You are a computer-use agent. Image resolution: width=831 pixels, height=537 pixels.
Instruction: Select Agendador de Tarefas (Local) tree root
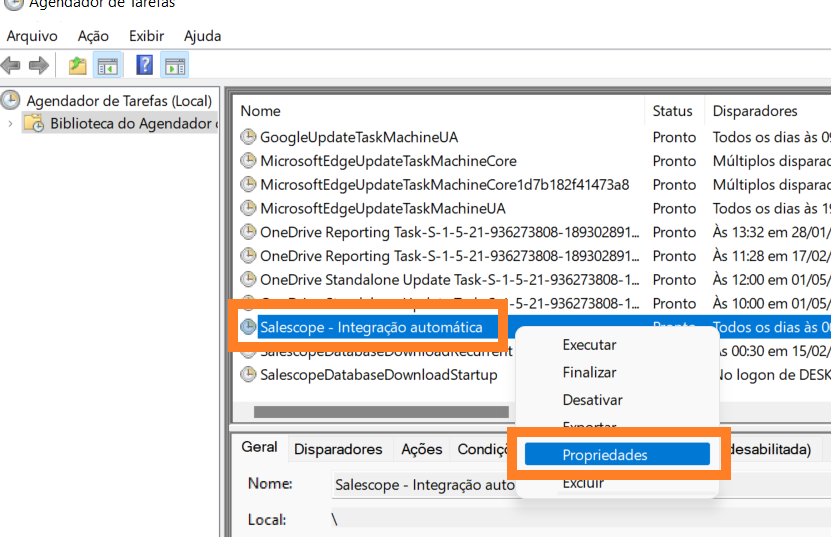coord(119,101)
